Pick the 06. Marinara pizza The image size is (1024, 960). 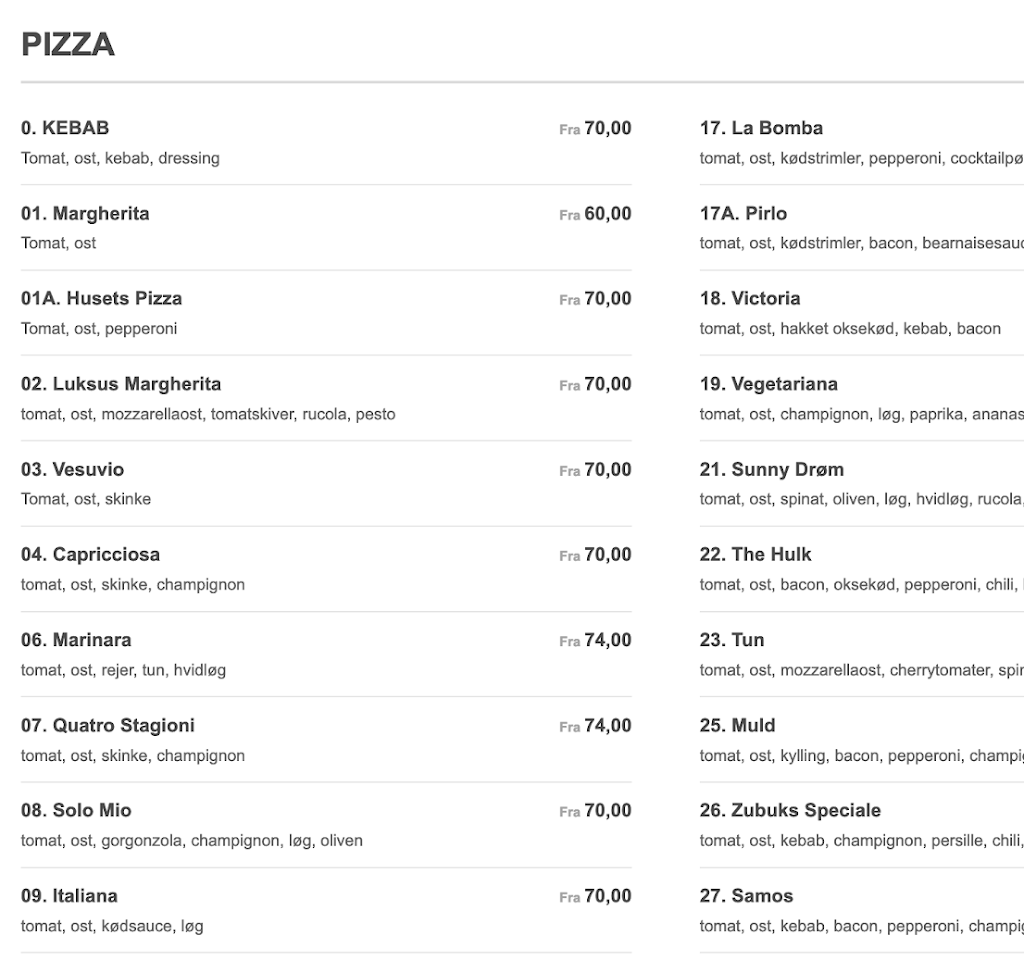(x=76, y=640)
